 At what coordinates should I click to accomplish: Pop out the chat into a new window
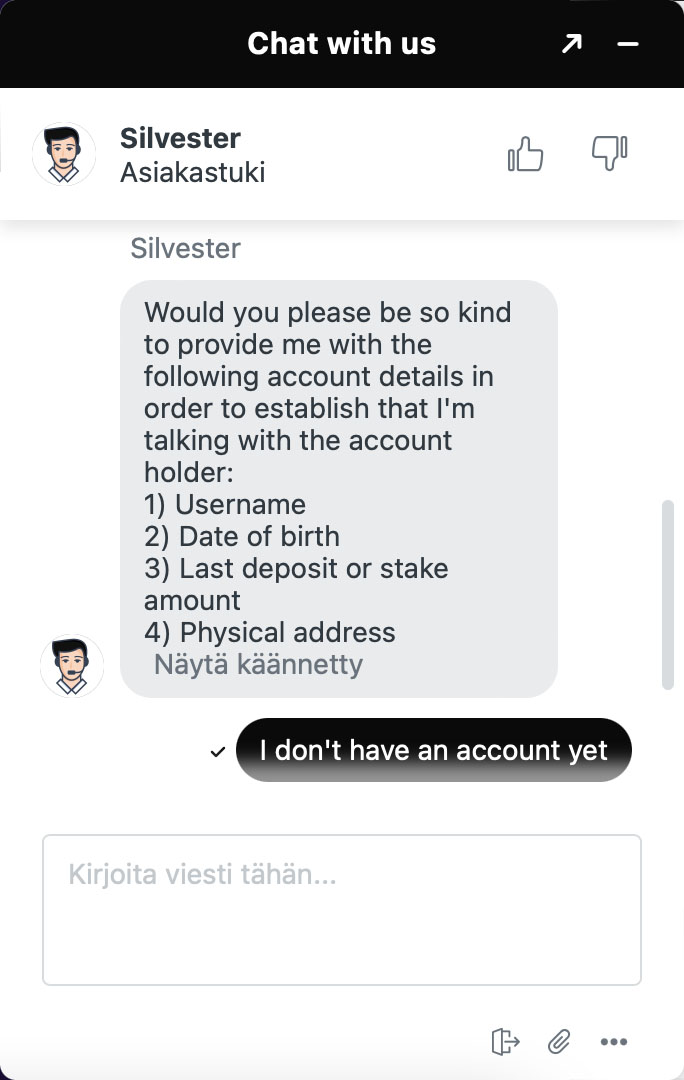click(571, 44)
